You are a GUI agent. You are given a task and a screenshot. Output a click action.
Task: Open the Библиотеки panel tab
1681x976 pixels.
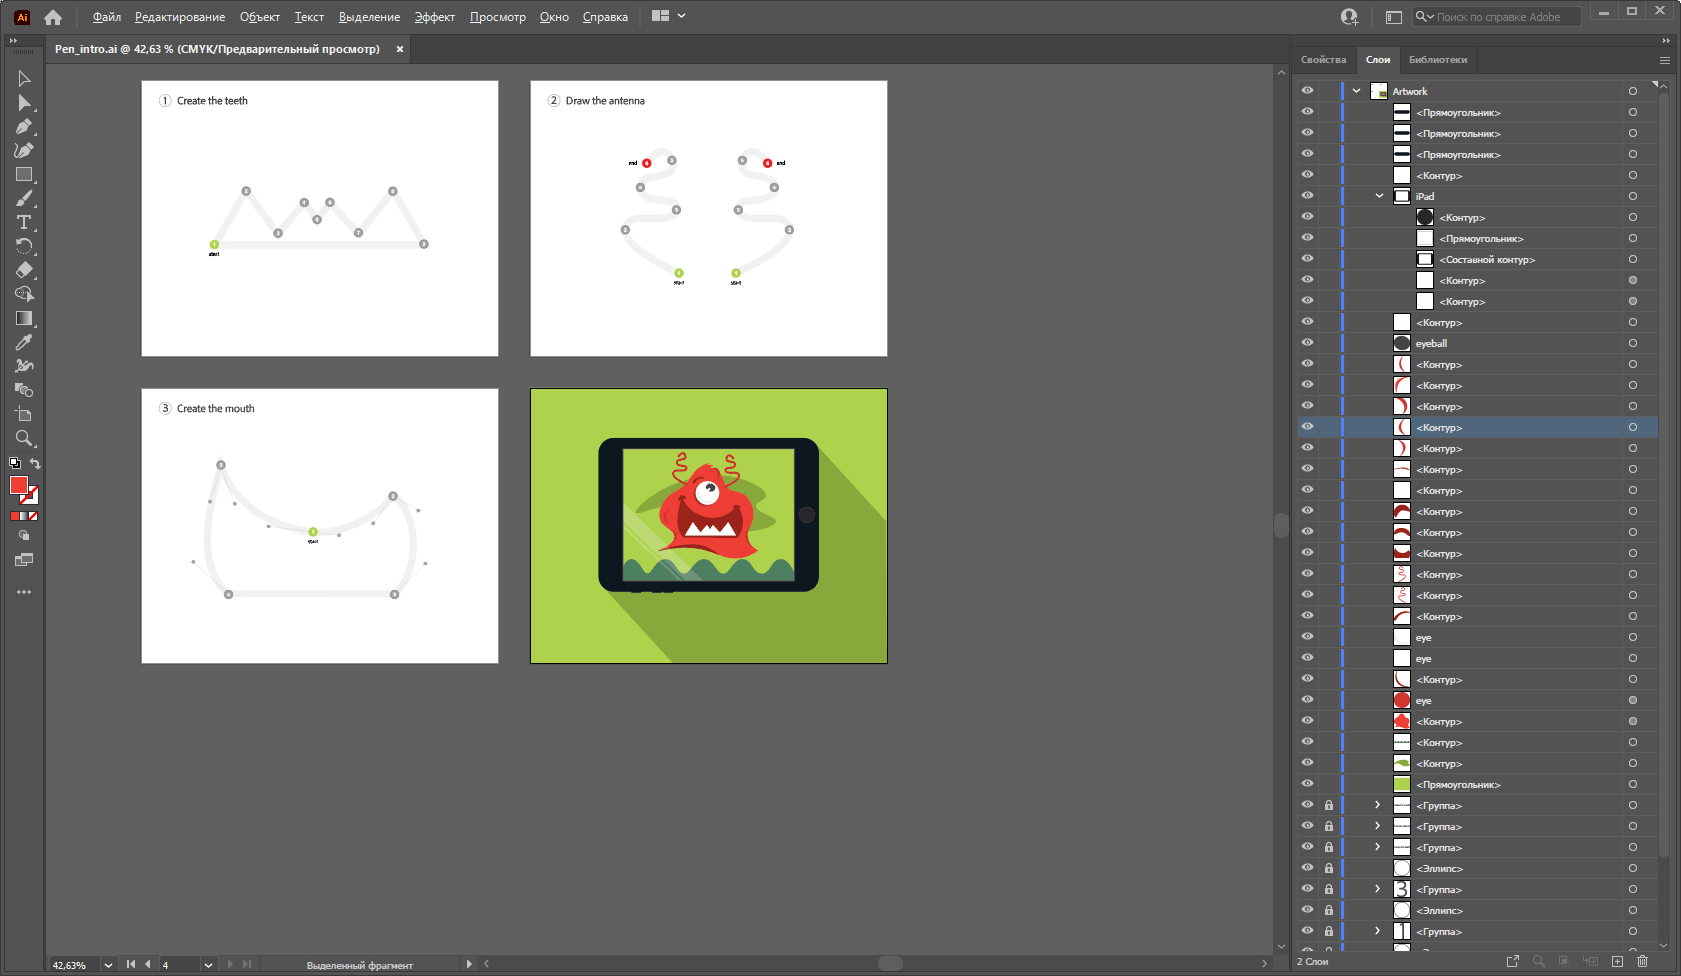(x=1437, y=60)
